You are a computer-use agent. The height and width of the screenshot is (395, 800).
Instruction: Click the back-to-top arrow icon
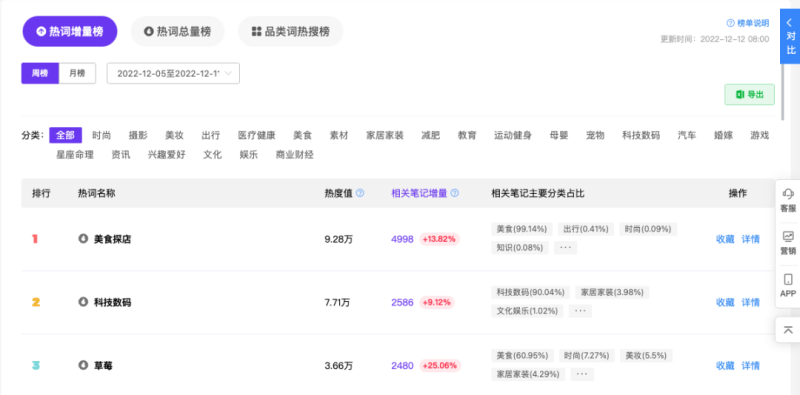click(788, 330)
